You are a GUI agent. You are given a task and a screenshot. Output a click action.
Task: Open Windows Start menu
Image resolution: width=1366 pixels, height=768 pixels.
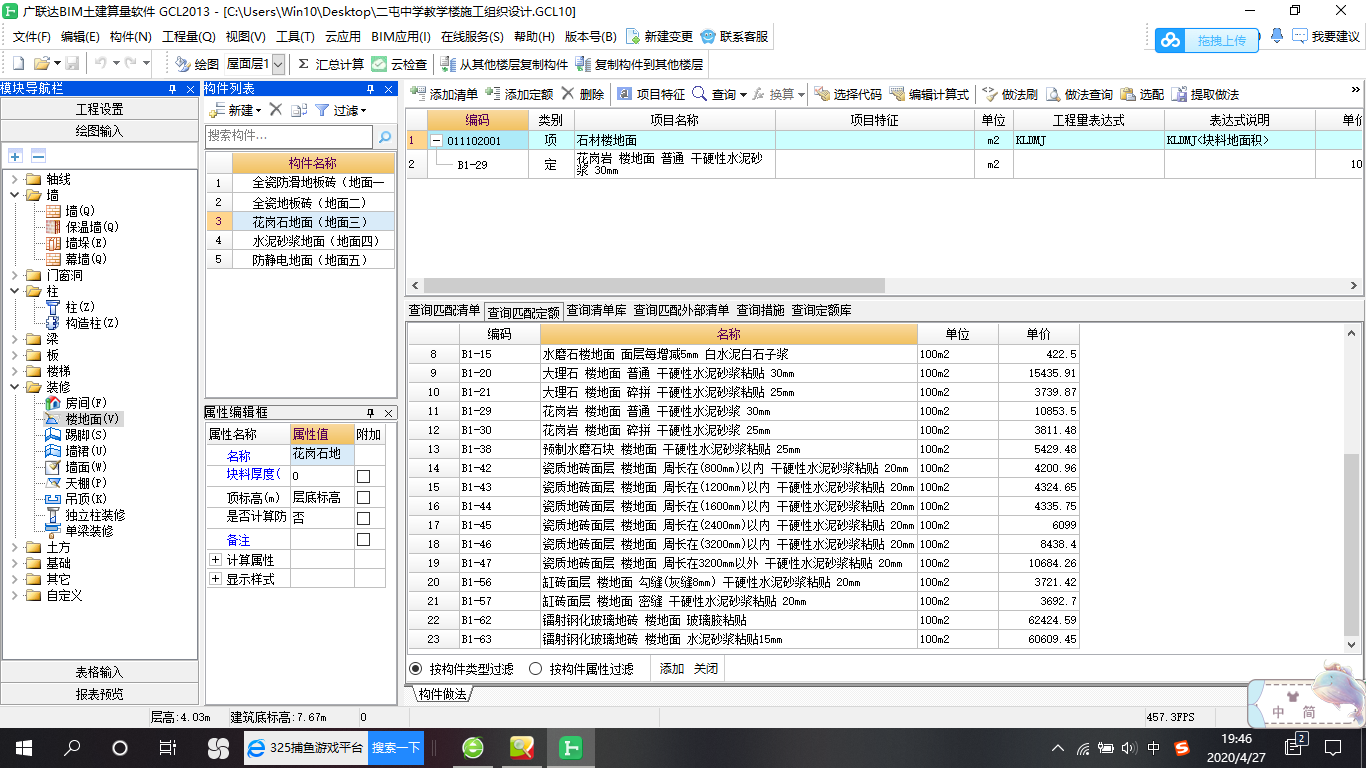(23, 747)
